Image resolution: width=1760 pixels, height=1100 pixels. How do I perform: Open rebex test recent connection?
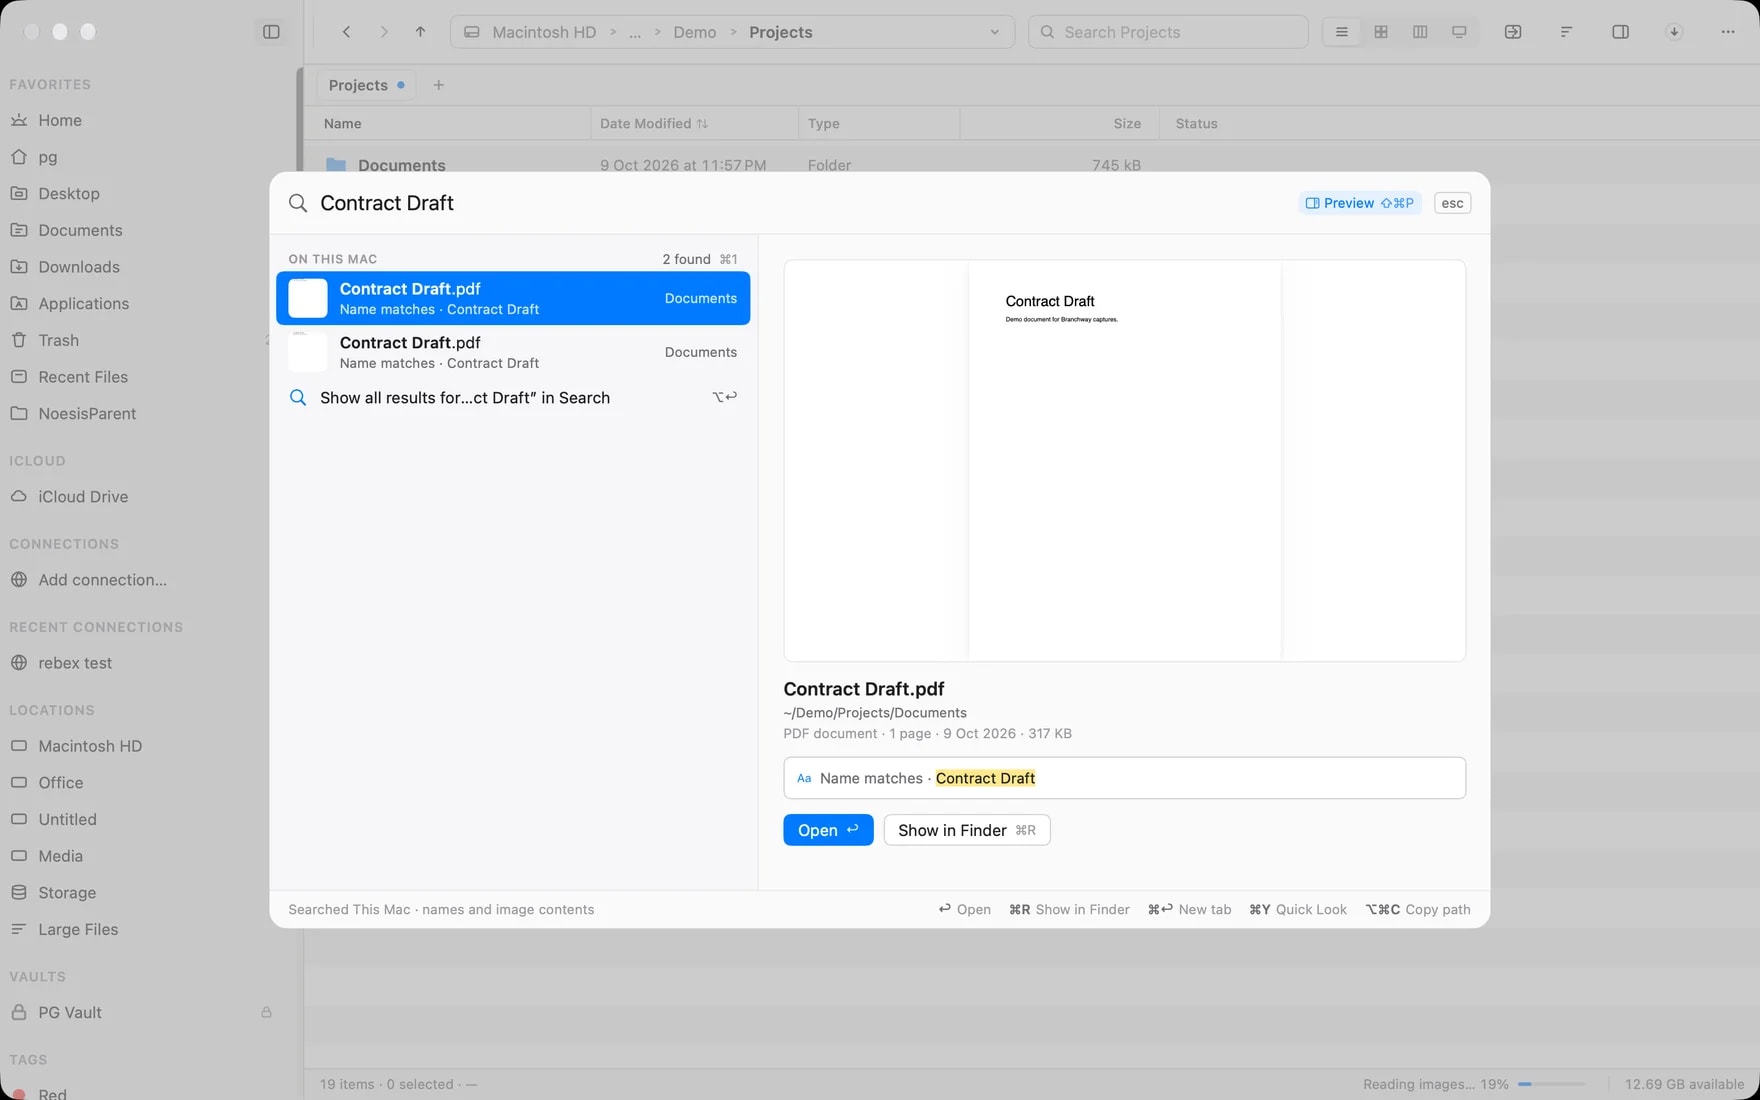(75, 663)
